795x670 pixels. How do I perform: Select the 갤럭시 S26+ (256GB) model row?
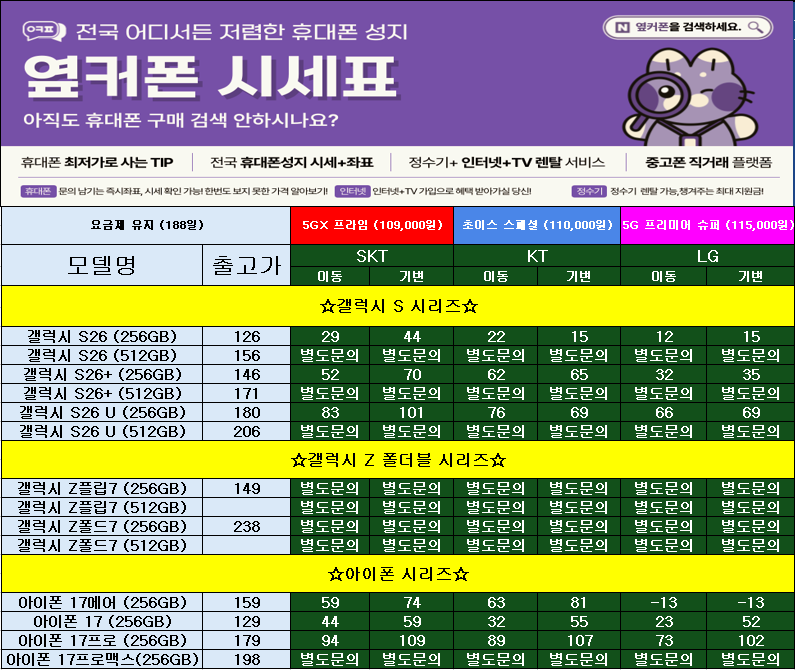(102, 374)
